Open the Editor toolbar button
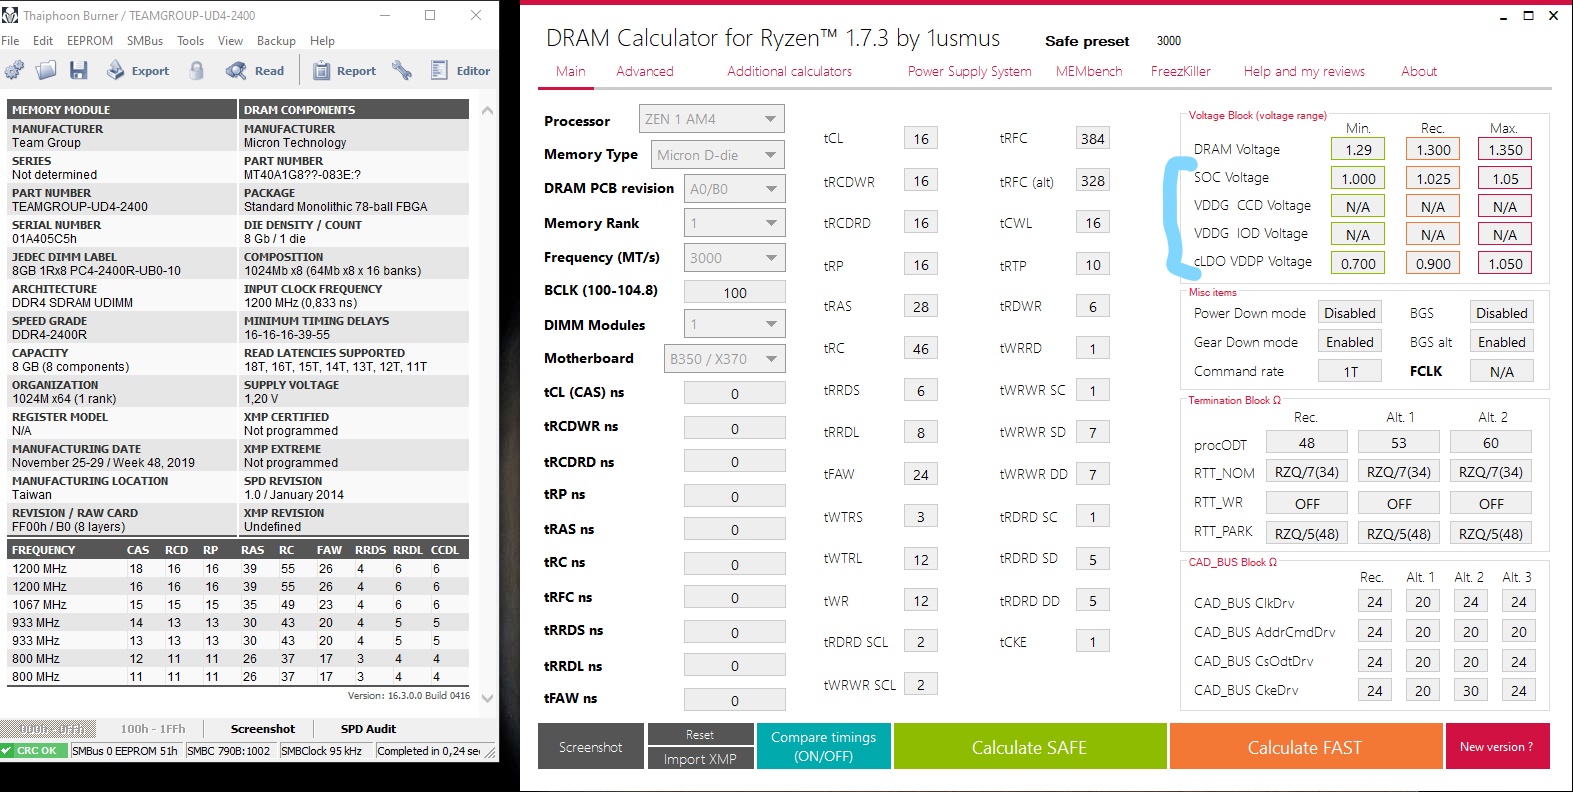The image size is (1573, 792). pyautogui.click(x=460, y=70)
